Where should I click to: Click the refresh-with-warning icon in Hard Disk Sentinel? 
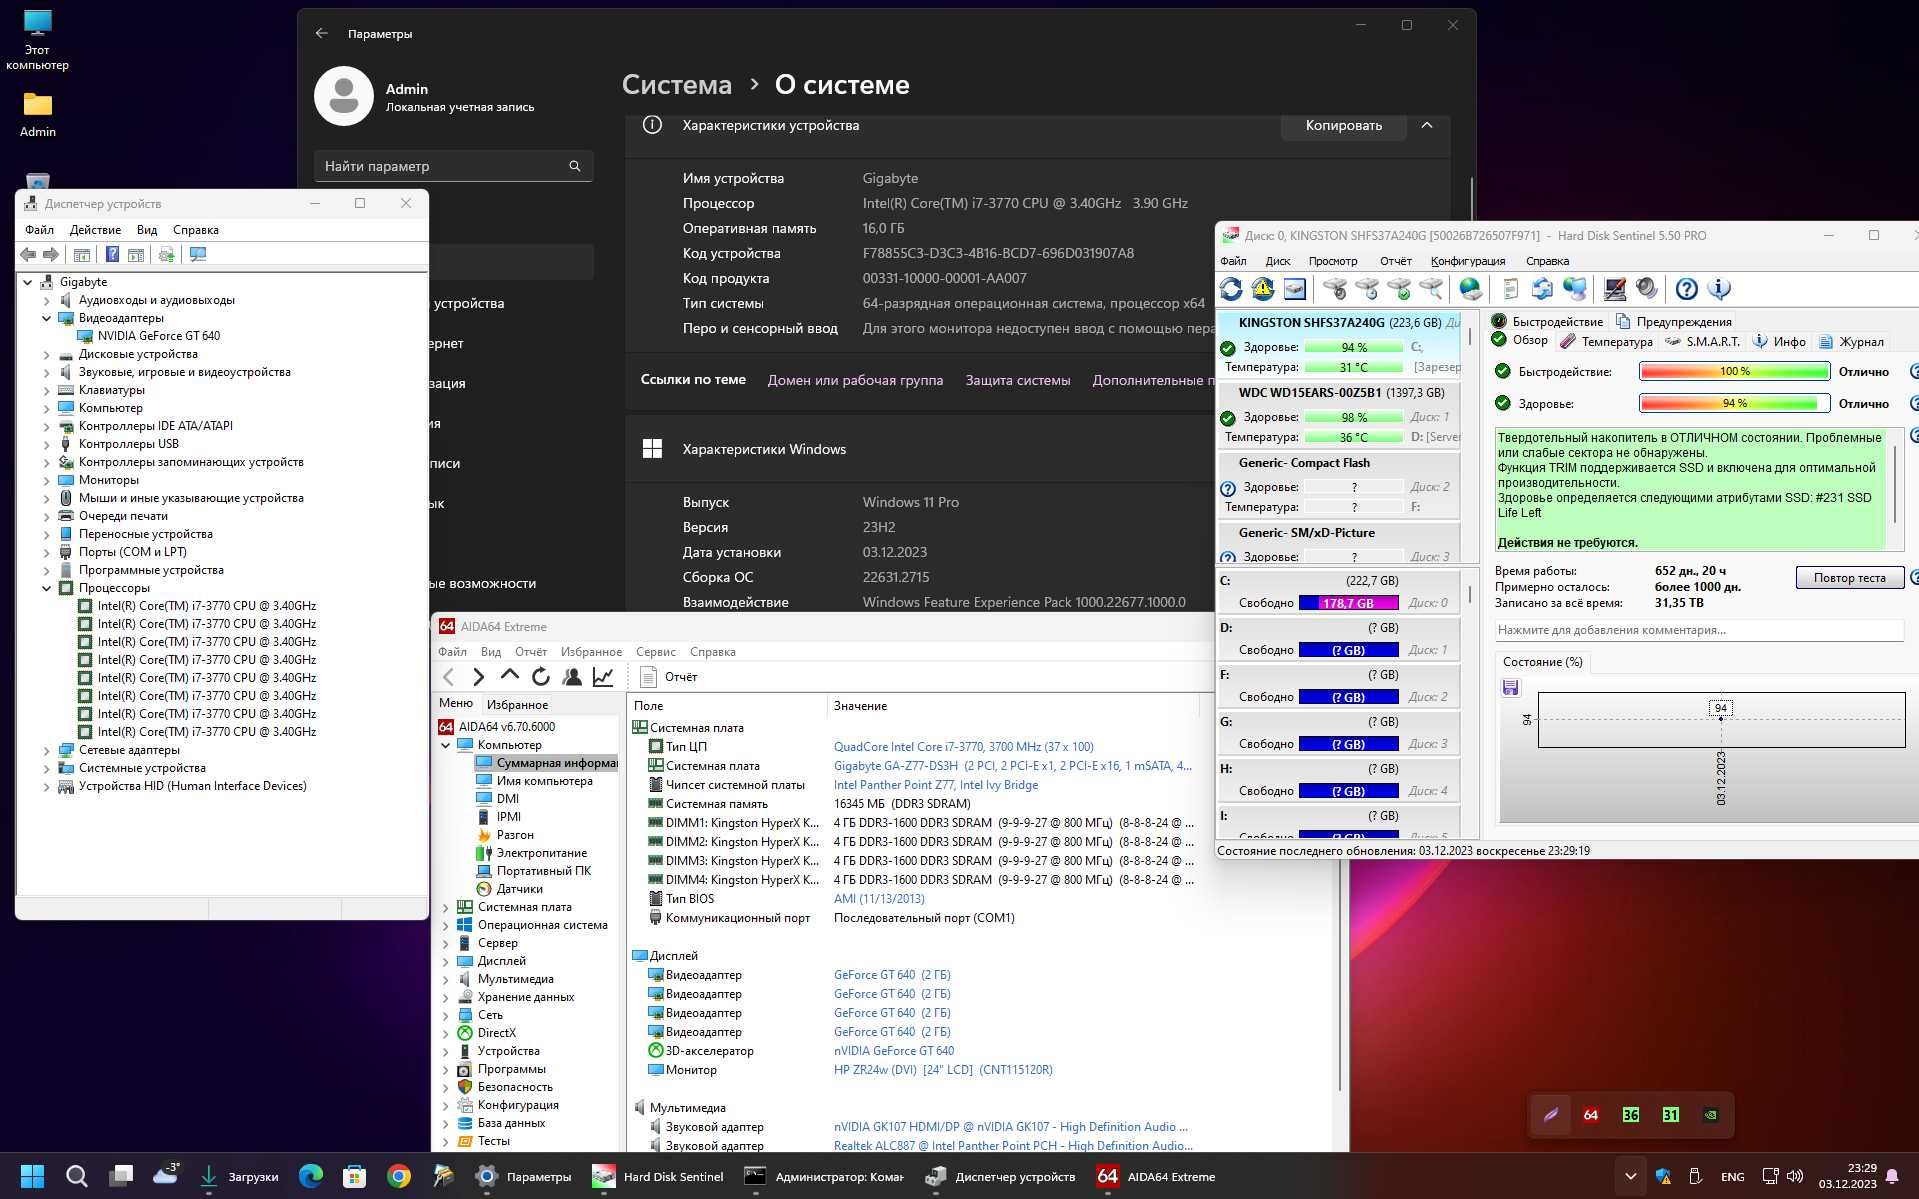pyautogui.click(x=1263, y=289)
